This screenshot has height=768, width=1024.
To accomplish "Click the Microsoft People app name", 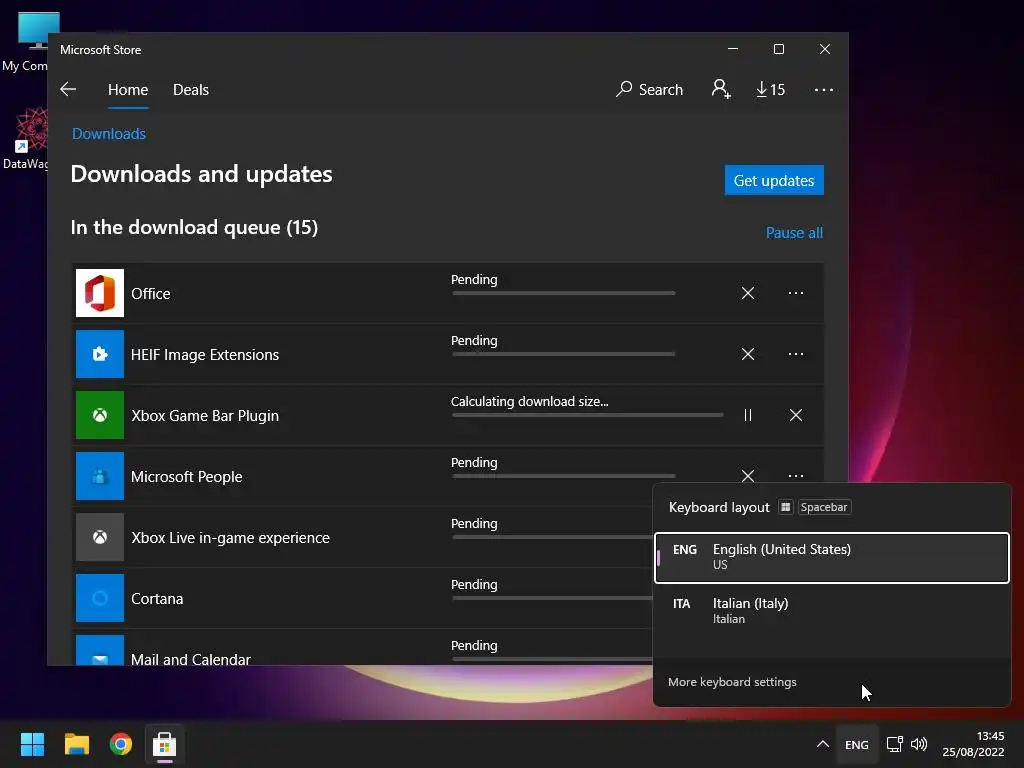I will pos(187,477).
